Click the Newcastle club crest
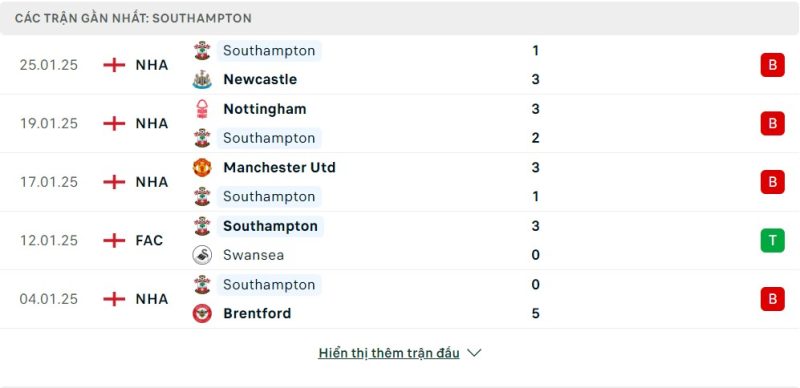The height and width of the screenshot is (388, 800). tap(202, 80)
